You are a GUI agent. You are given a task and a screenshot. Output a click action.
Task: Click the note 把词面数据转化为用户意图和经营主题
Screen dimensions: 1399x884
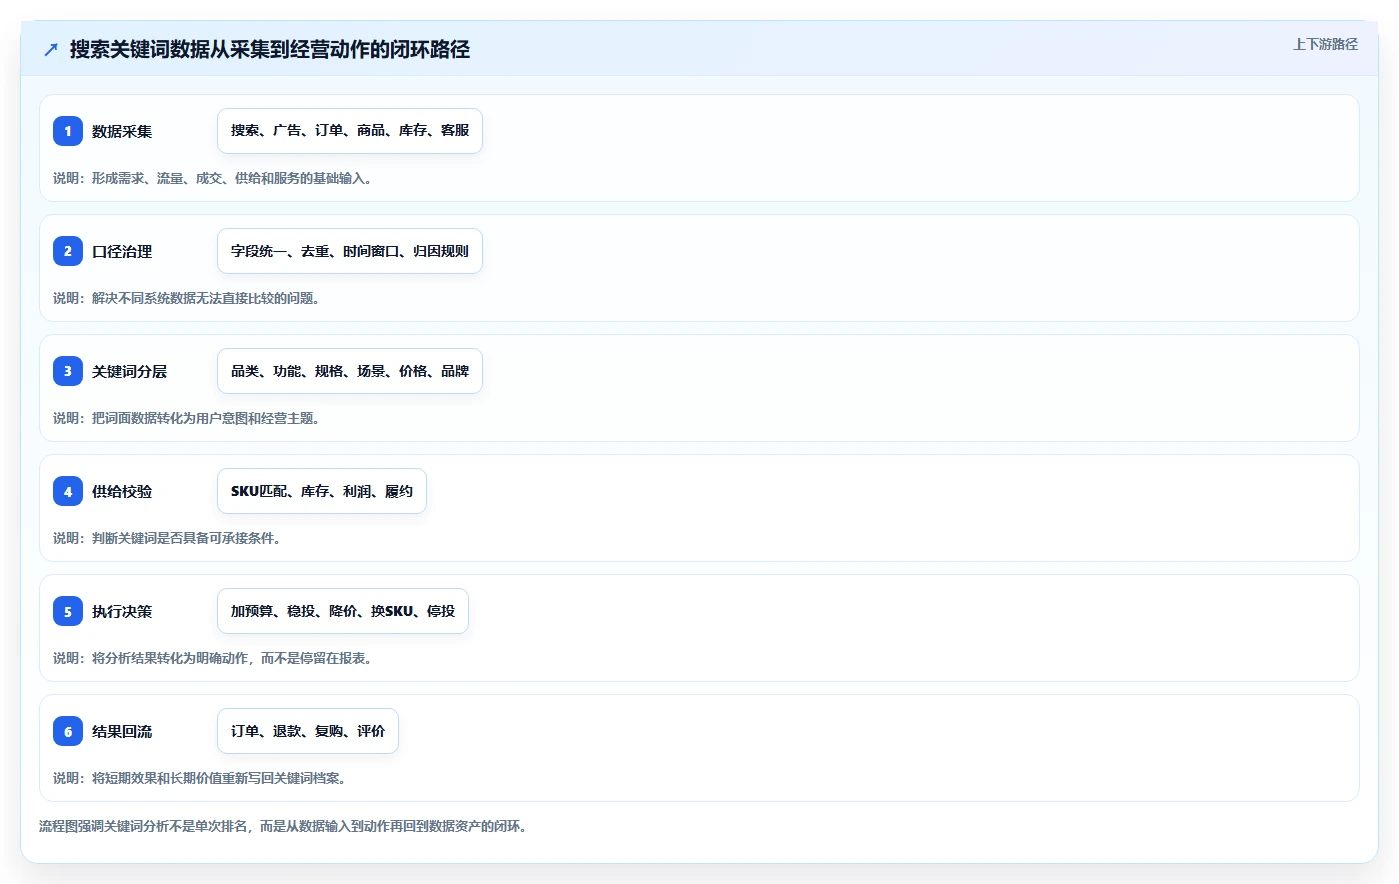coord(186,418)
